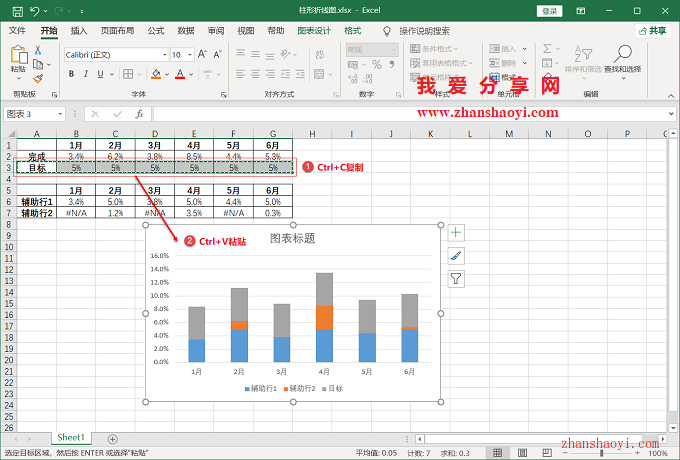The height and width of the screenshot is (460, 680).
Task: Collapse the ribbon with chevron arrow
Action: tap(671, 96)
